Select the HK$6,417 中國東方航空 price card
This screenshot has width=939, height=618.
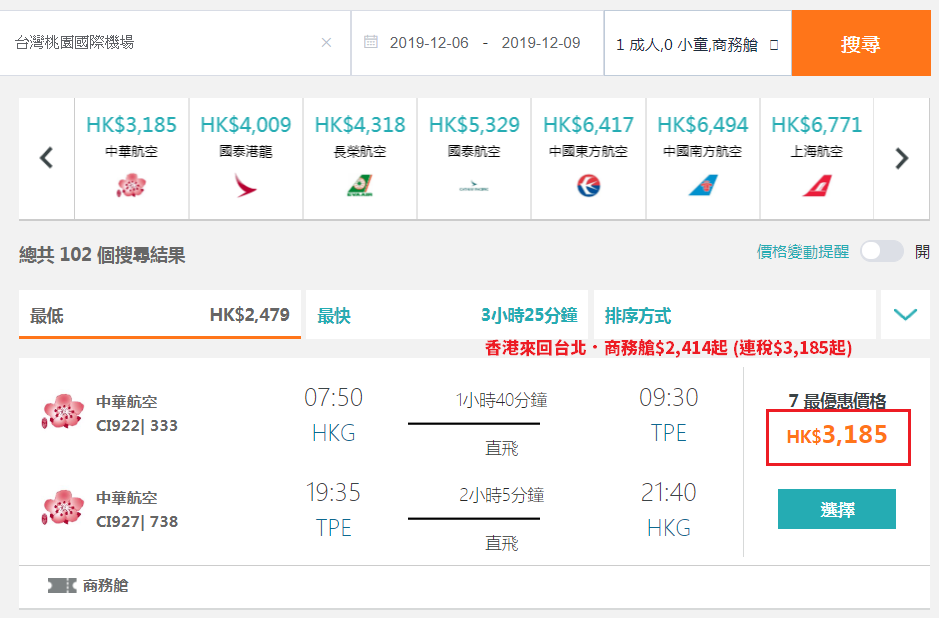pyautogui.click(x=589, y=158)
